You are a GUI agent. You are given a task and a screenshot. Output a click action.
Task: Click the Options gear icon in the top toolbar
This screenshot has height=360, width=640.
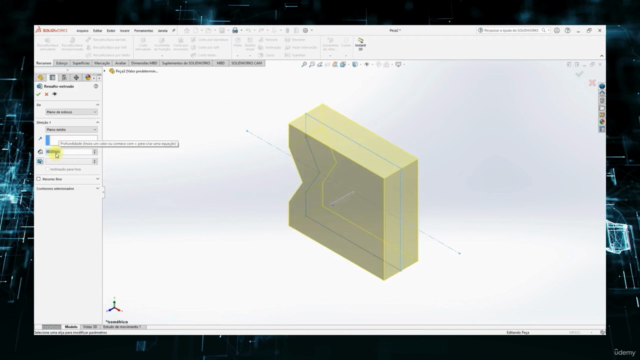[305, 31]
